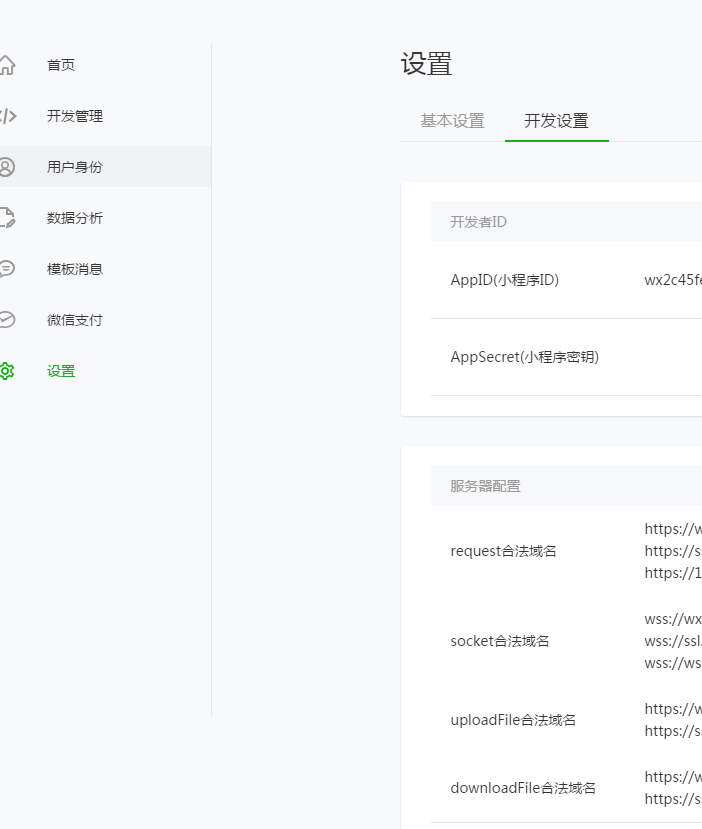Viewport: 702px width, 829px height.
Task: Click the first uploadFile合法域名 URL
Action: click(x=673, y=709)
